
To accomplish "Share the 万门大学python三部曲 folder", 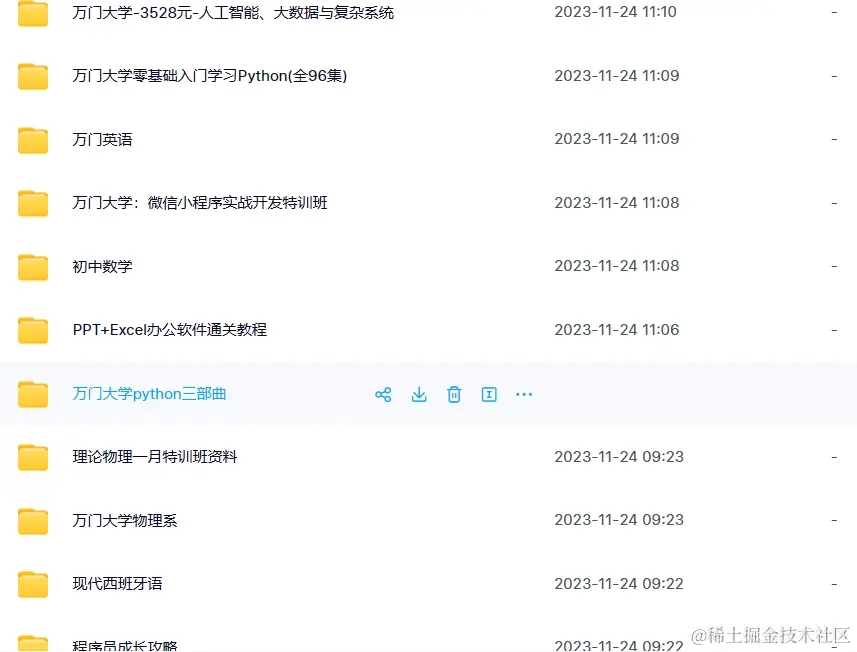I will 383,394.
